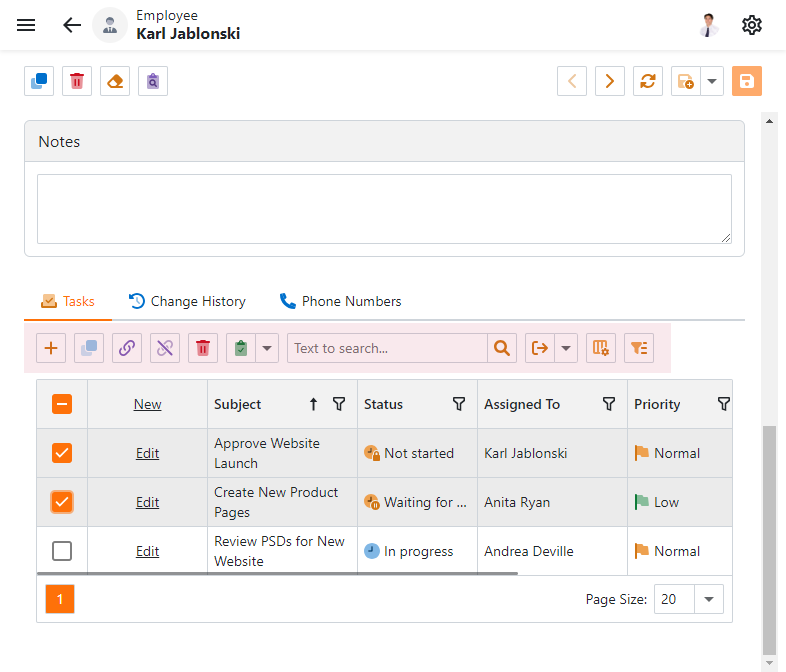Expand the export dropdown arrow
Viewport: 786px width, 672px height.
(566, 348)
